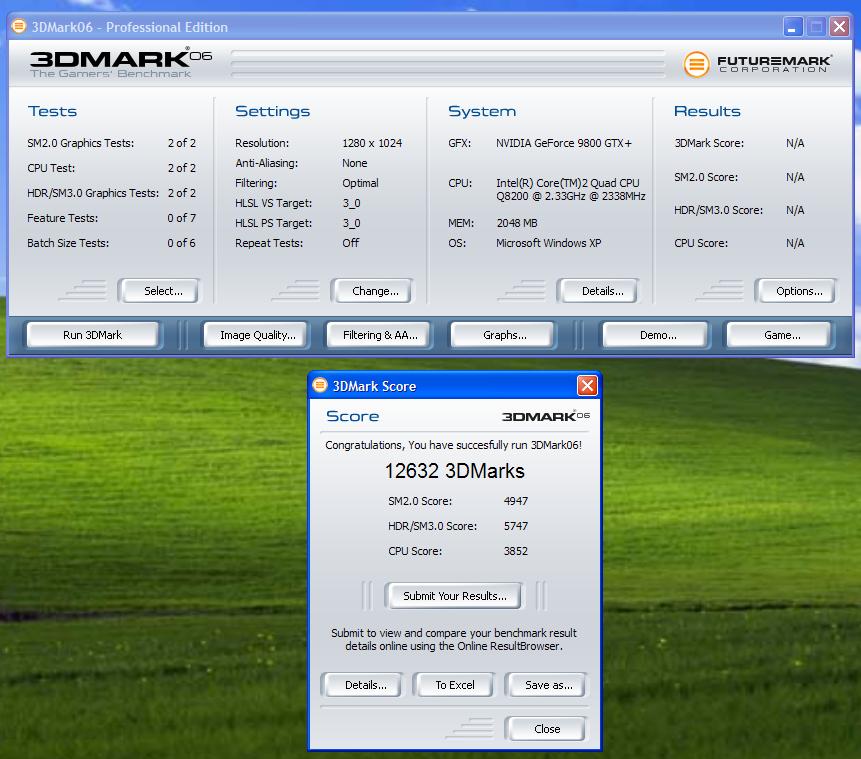Open test selection with Select... button
This screenshot has height=759, width=861.
click(x=160, y=291)
